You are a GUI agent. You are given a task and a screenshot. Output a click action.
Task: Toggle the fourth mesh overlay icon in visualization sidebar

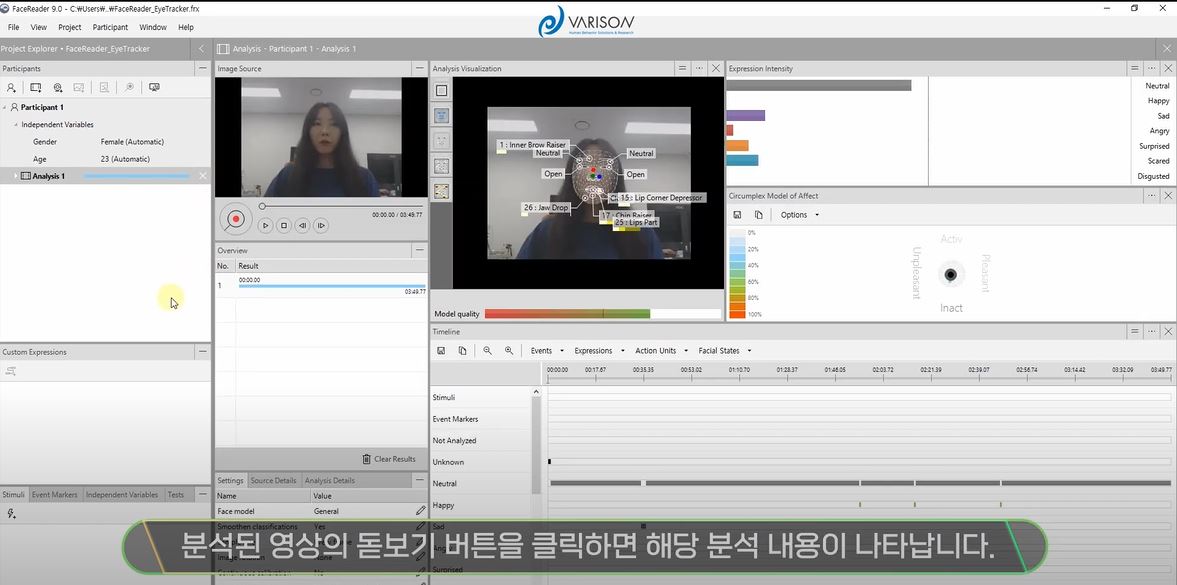(x=441, y=166)
